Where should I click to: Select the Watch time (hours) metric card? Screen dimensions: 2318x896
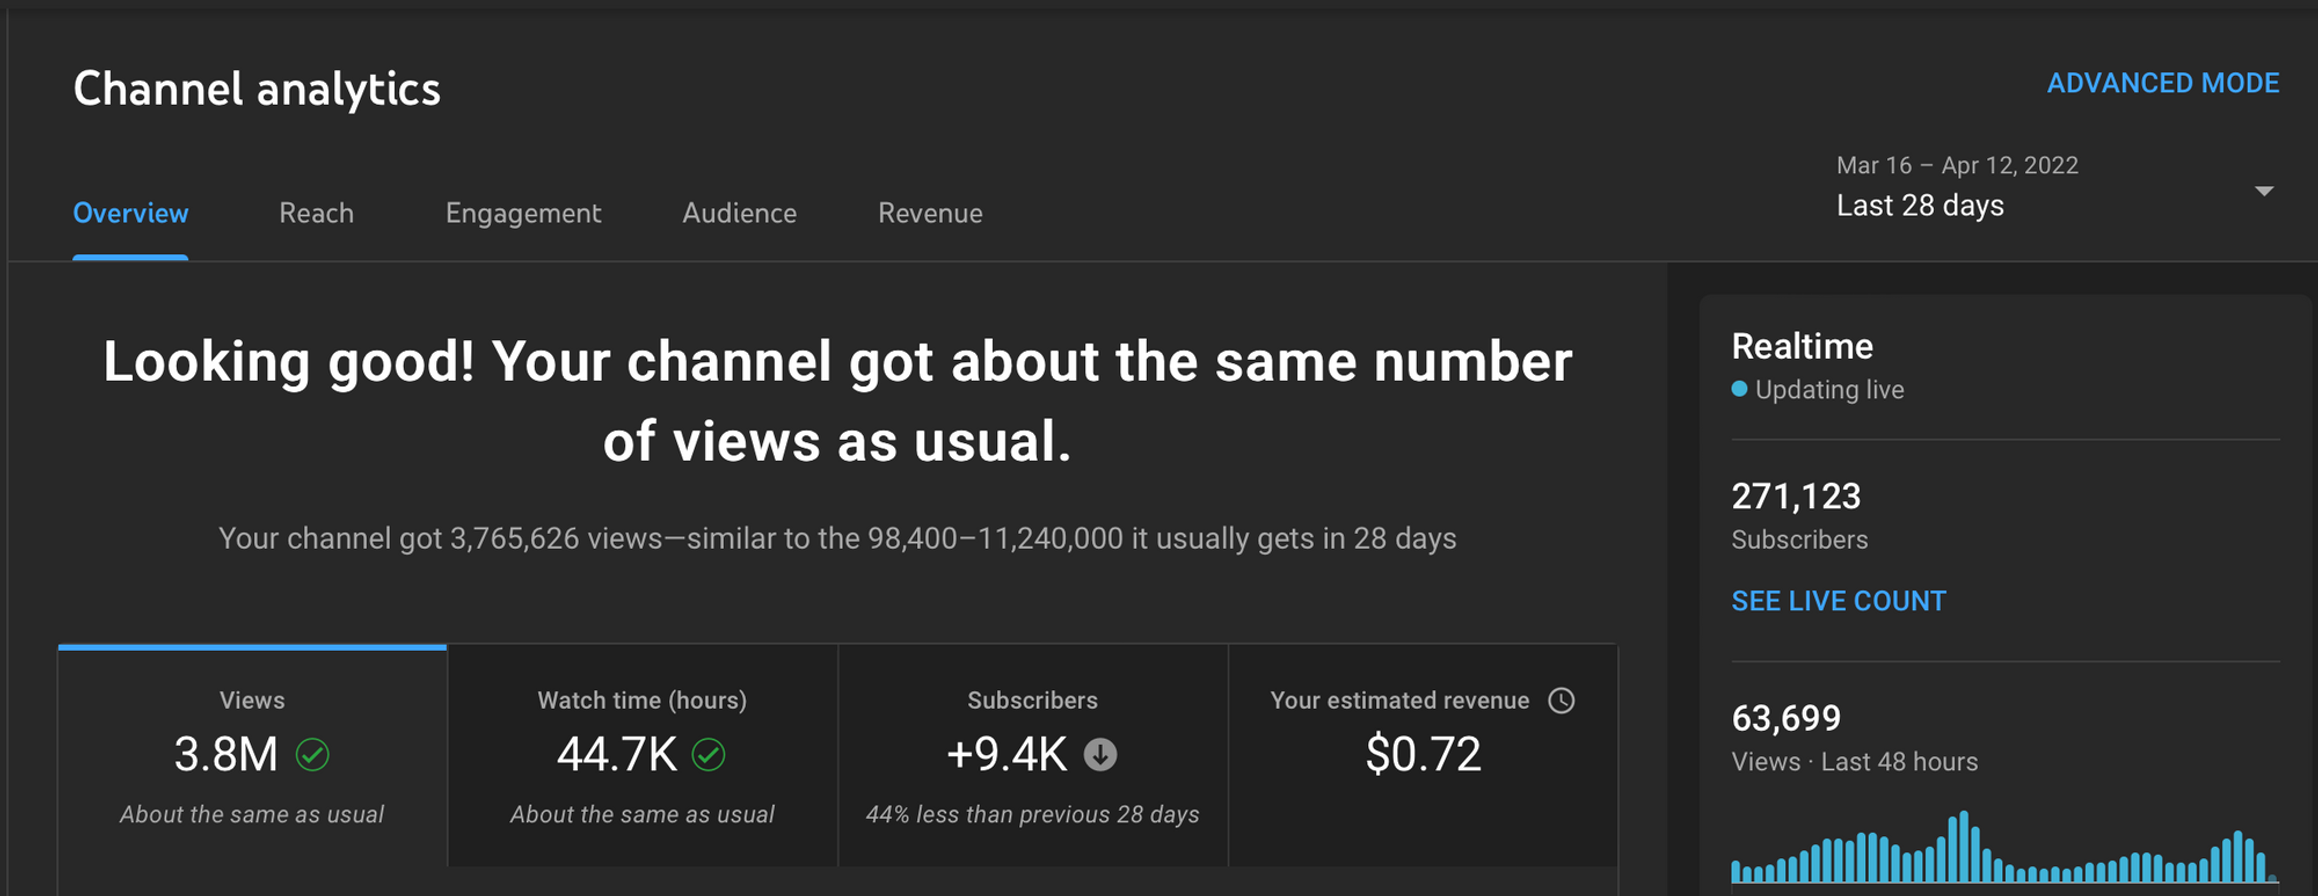pos(641,755)
